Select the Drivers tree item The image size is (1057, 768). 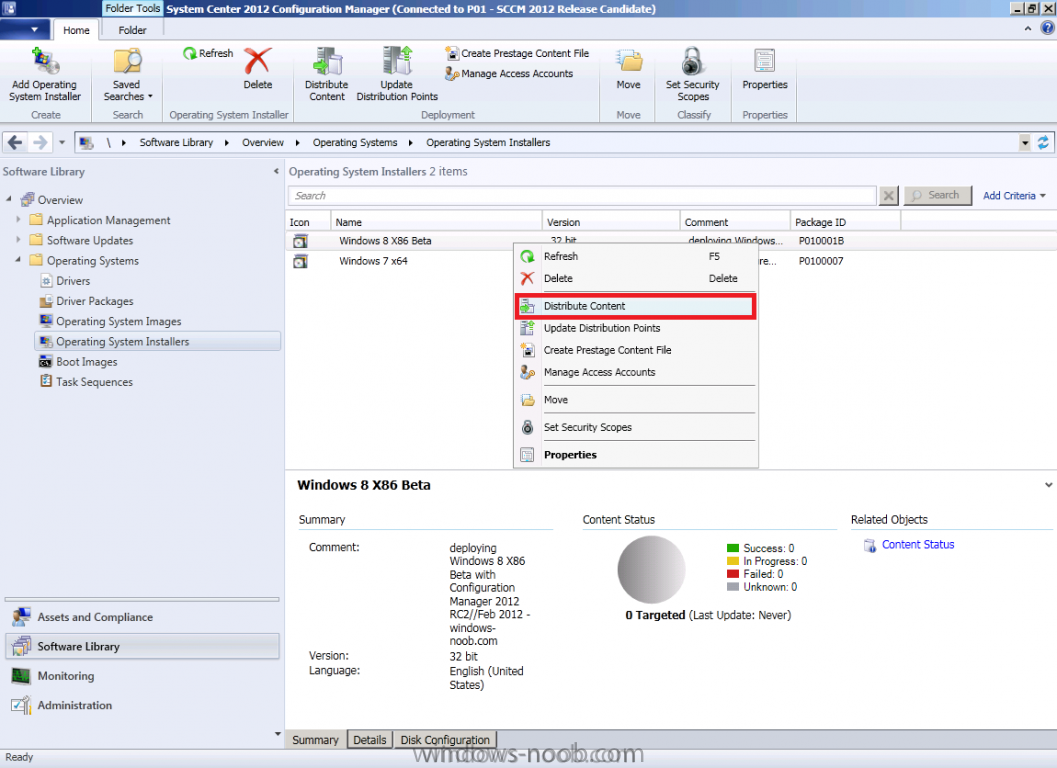(x=73, y=280)
